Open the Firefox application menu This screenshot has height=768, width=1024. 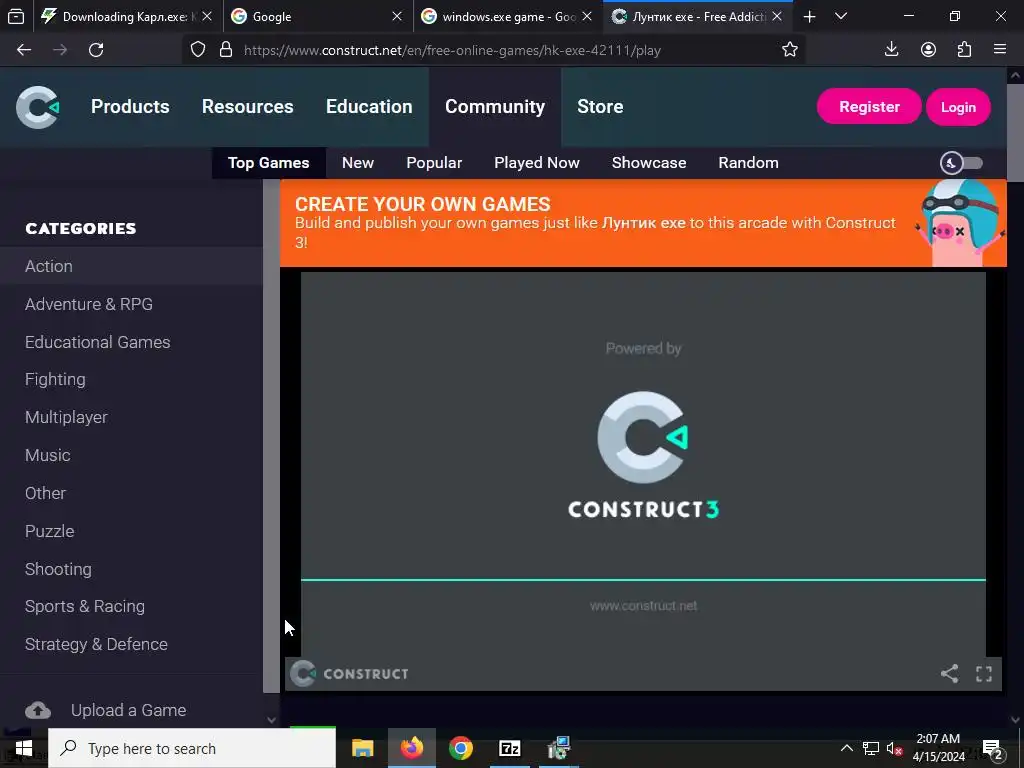pyautogui.click(x=1000, y=50)
